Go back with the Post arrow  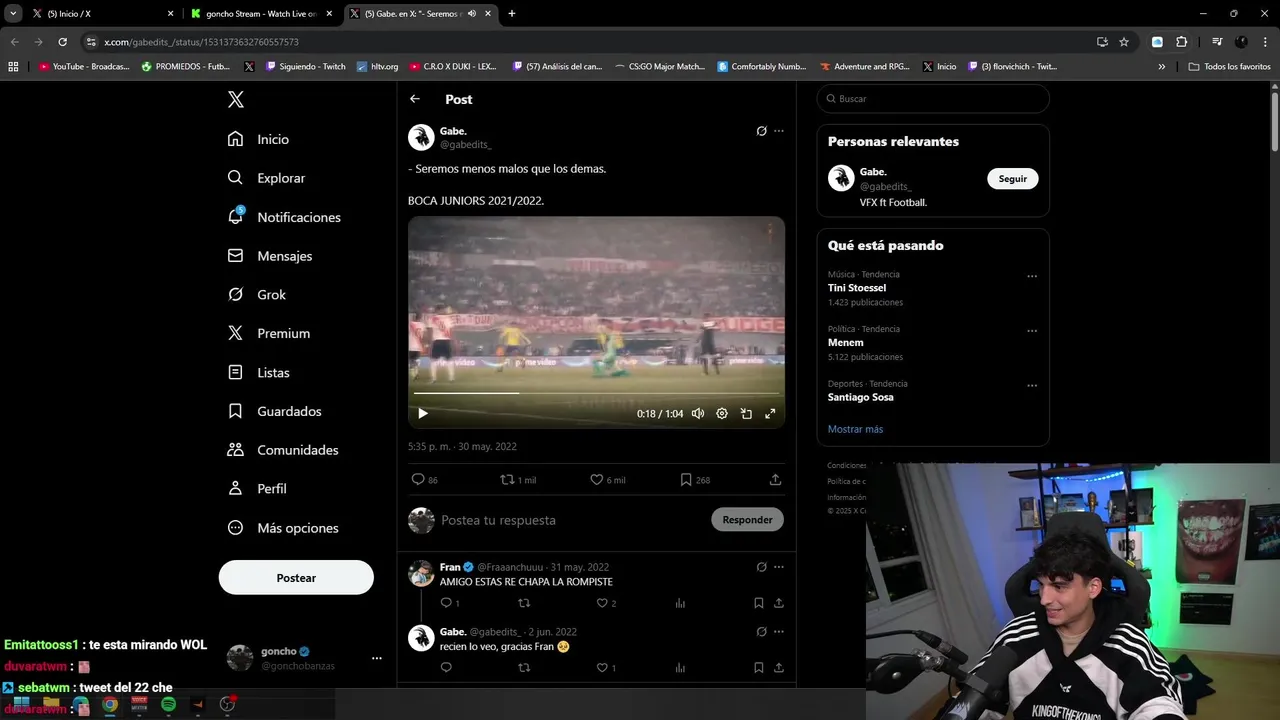[415, 99]
